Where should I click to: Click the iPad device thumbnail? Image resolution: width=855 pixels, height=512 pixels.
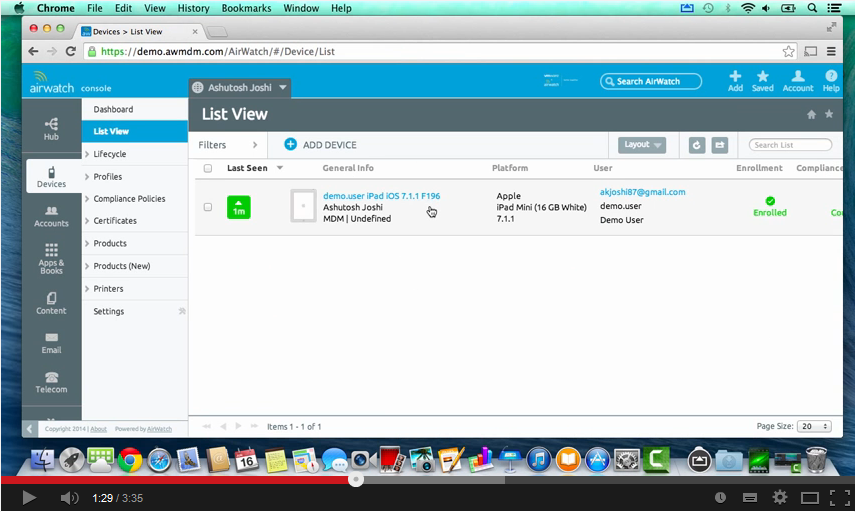303,206
